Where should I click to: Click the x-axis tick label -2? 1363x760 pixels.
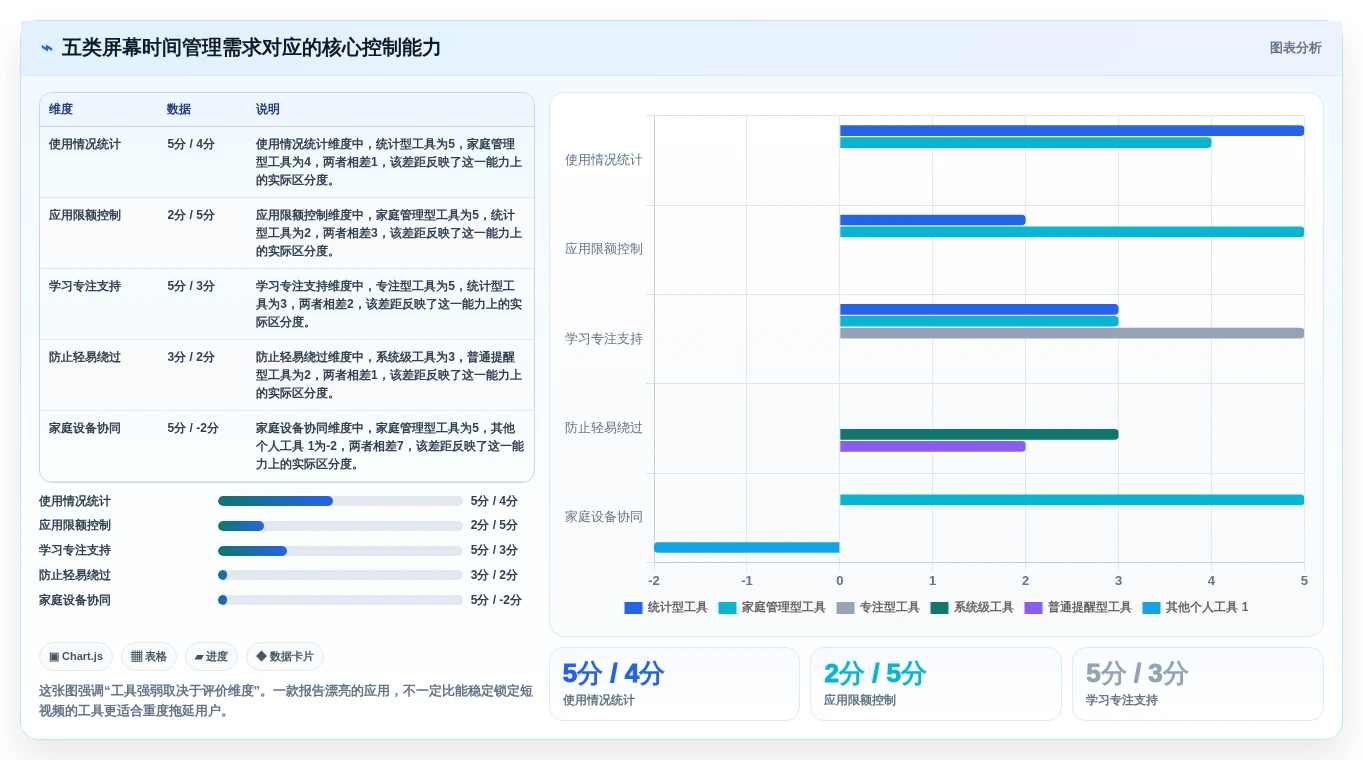pos(654,581)
